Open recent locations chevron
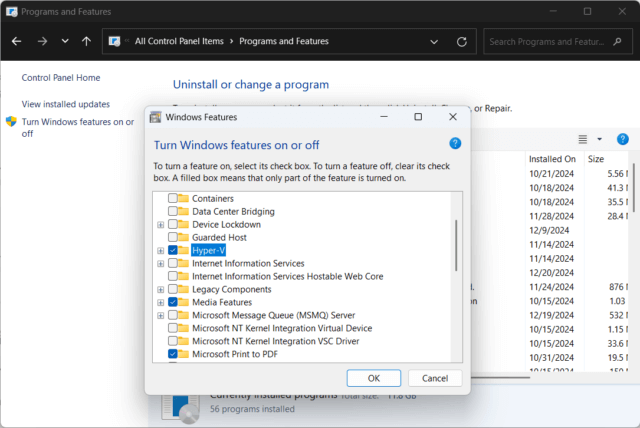 point(65,41)
